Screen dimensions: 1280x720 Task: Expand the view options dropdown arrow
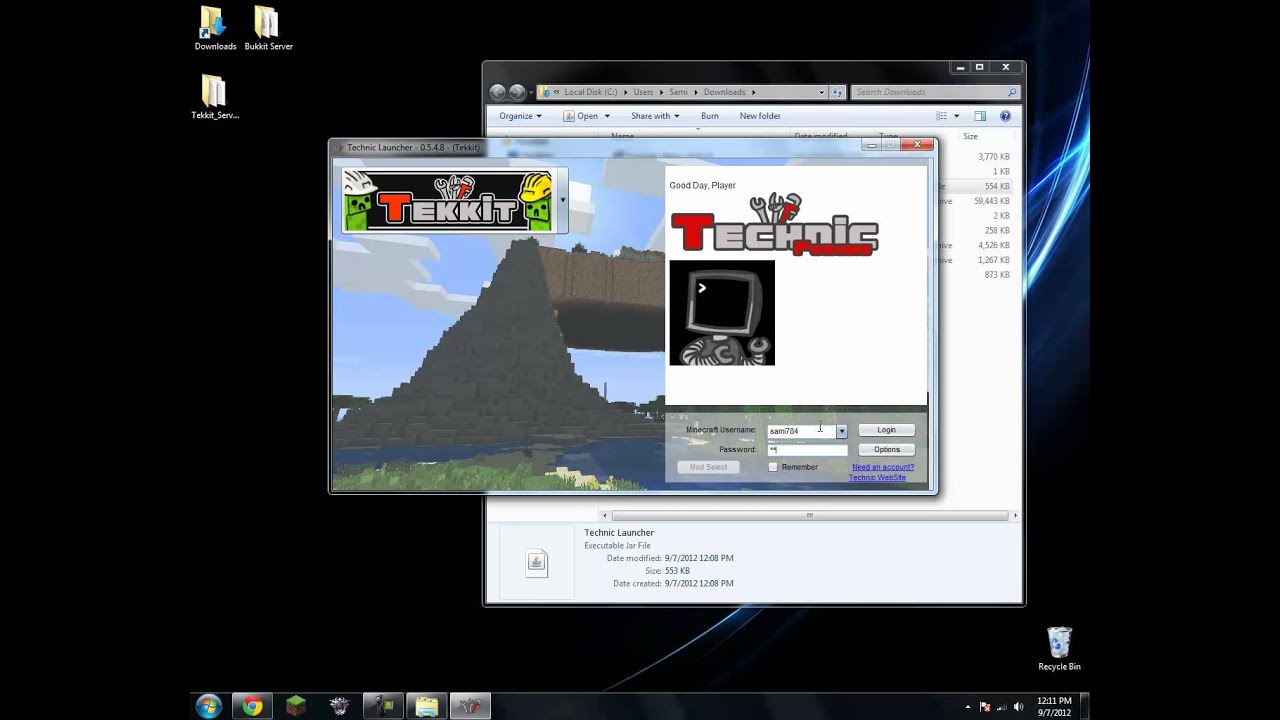pos(956,116)
